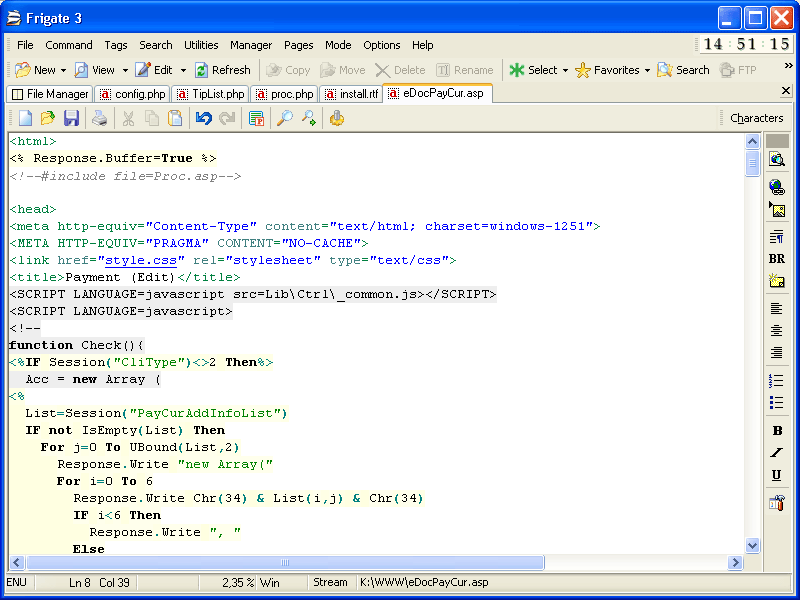Create a new document in the editor toolbar
Viewport: 800px width, 600px height.
25,118
